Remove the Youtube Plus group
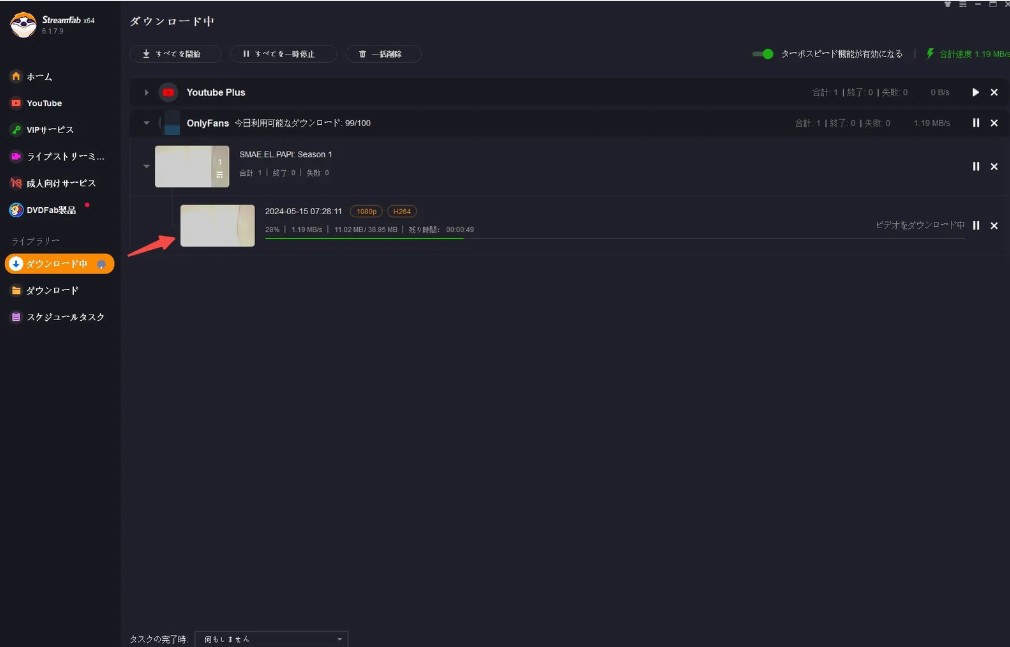 point(994,93)
